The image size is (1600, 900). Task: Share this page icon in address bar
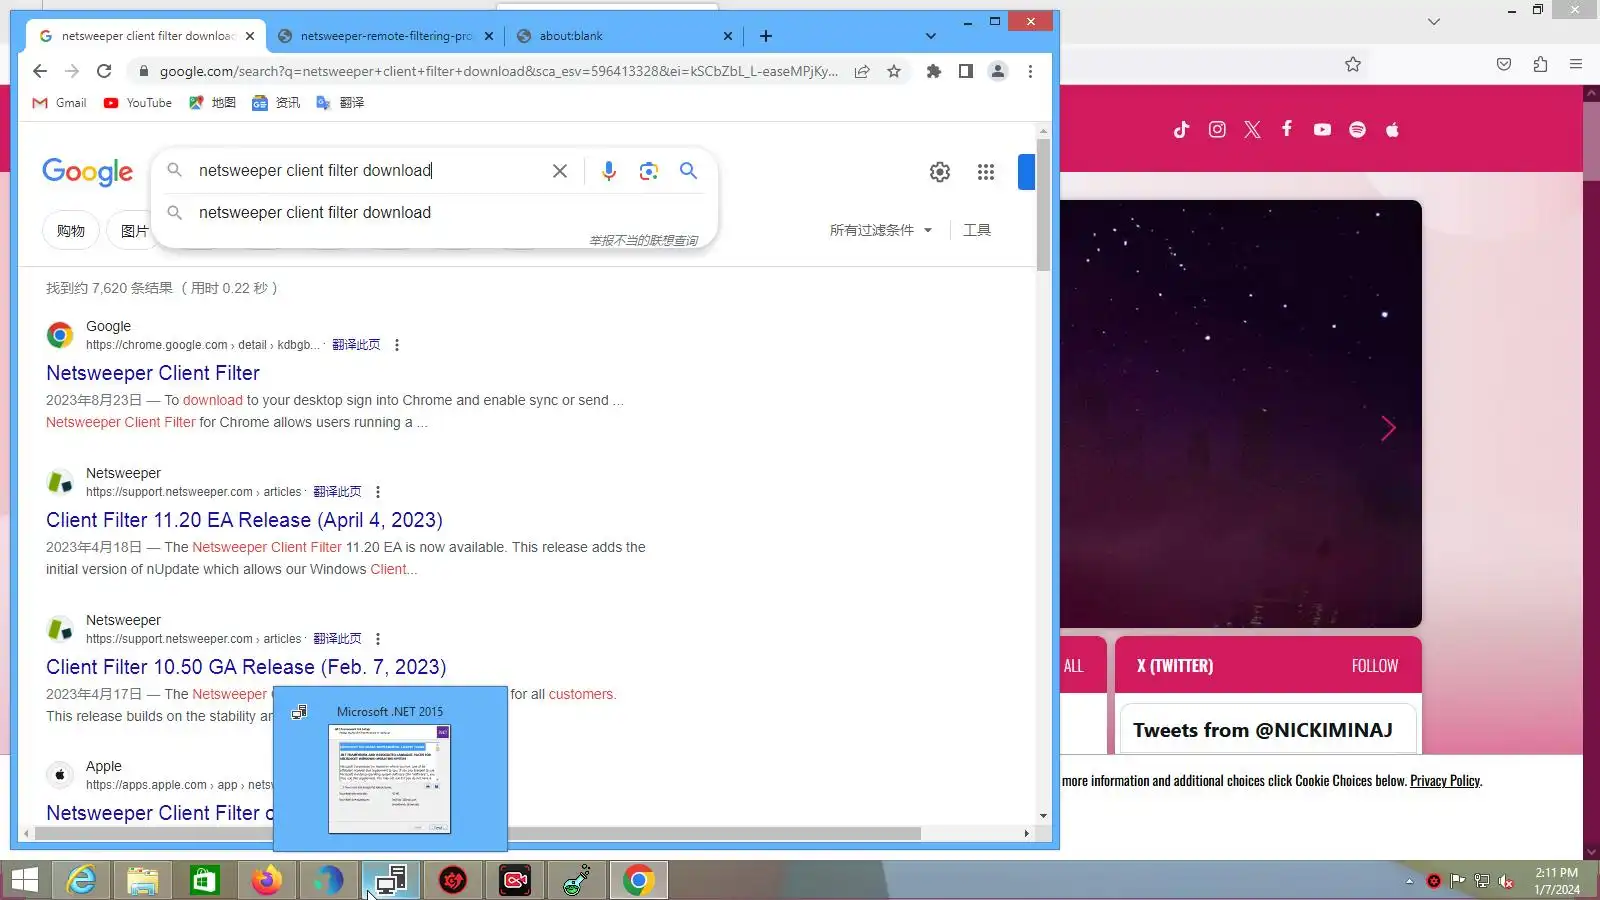point(862,71)
